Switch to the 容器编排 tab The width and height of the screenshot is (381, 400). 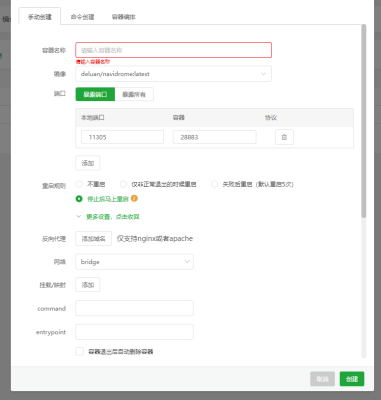(x=124, y=17)
